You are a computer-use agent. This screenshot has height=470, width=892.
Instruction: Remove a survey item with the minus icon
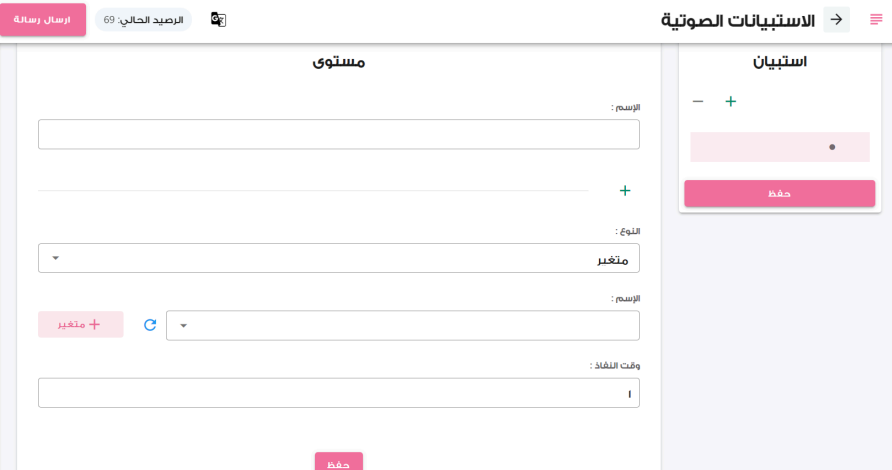tap(698, 101)
